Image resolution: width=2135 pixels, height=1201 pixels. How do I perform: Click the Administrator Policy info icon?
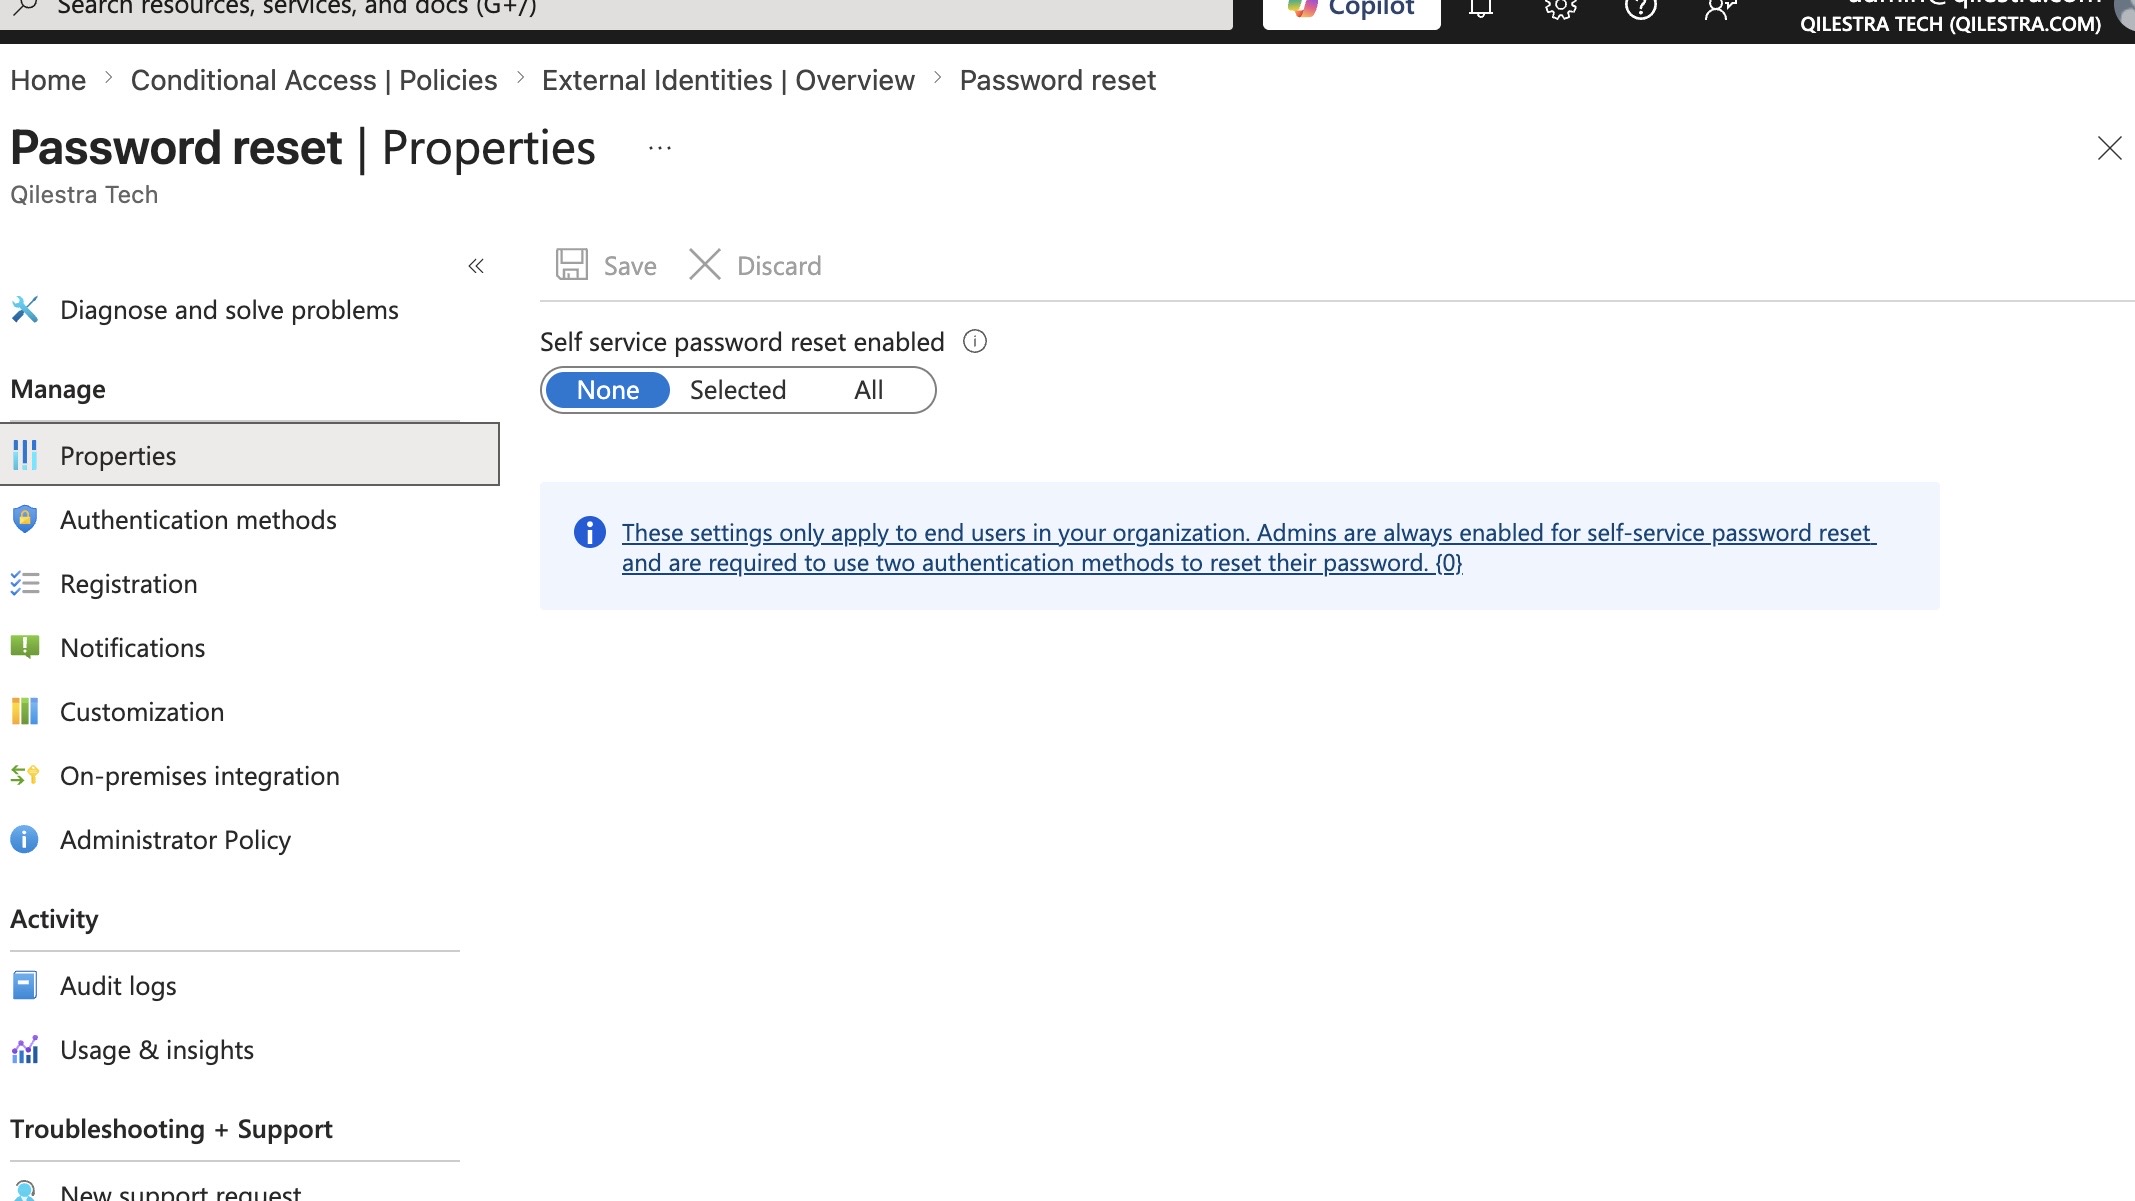tap(25, 839)
